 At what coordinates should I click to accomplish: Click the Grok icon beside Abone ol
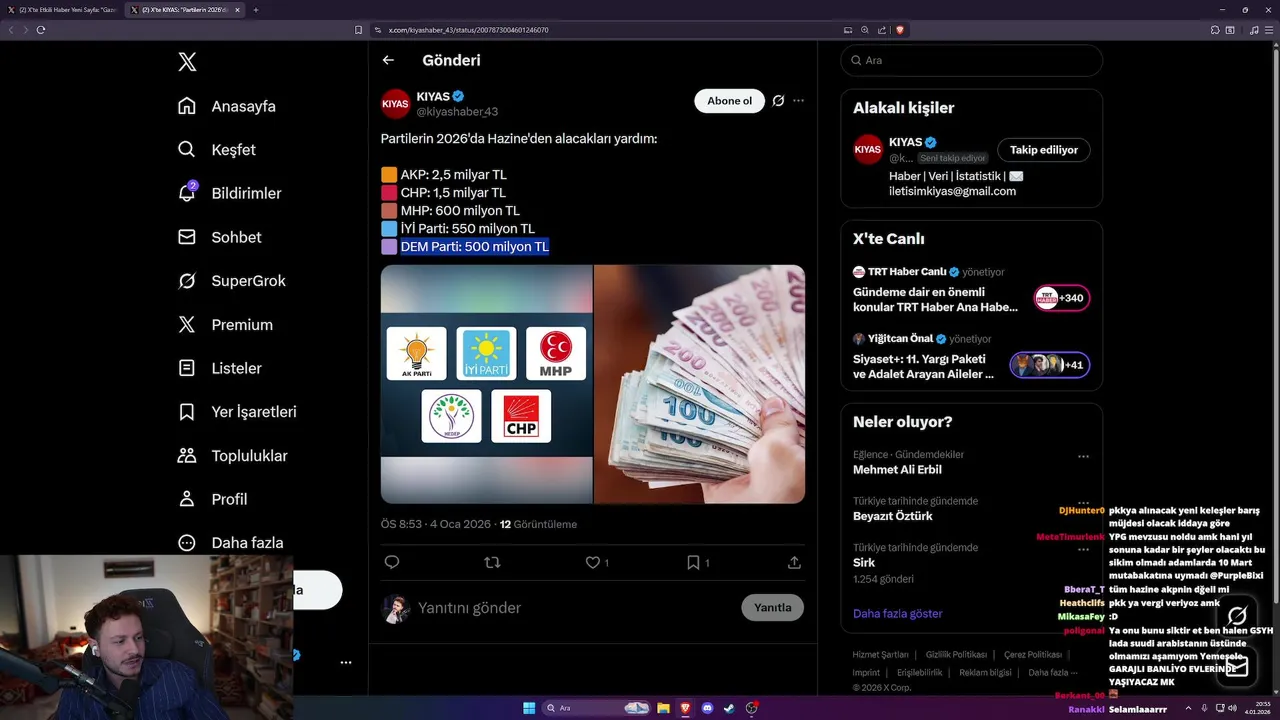tap(778, 101)
